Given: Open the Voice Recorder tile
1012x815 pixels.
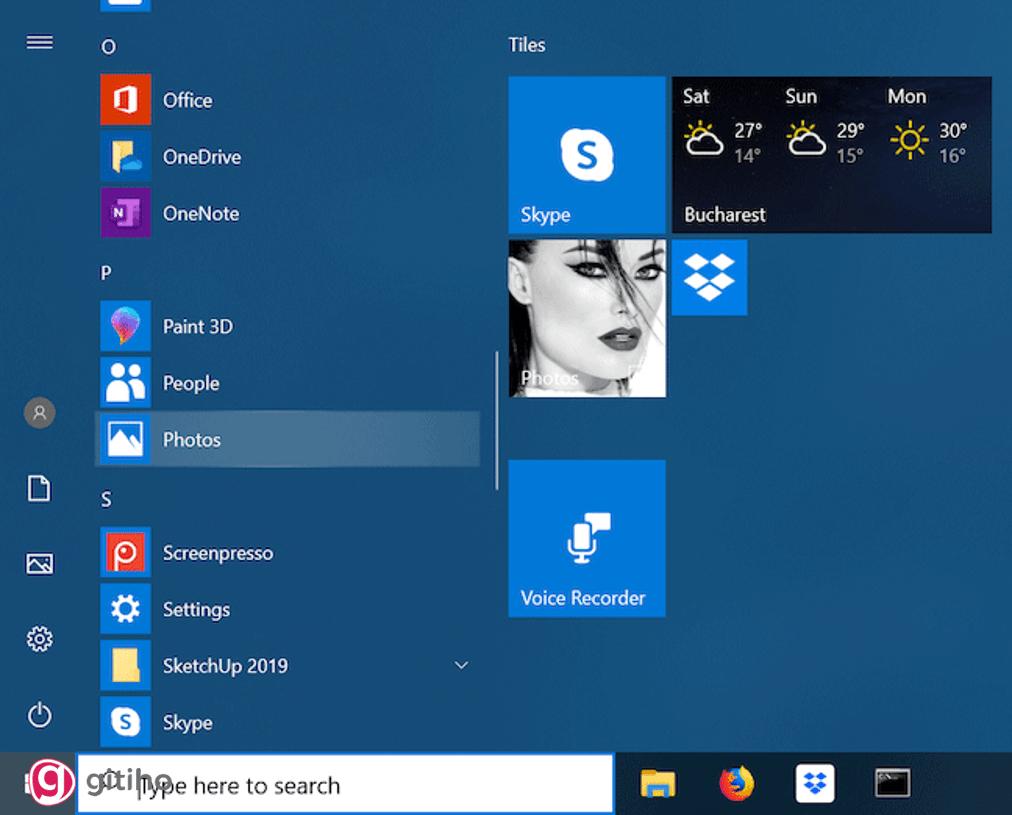Looking at the screenshot, I should click(586, 538).
